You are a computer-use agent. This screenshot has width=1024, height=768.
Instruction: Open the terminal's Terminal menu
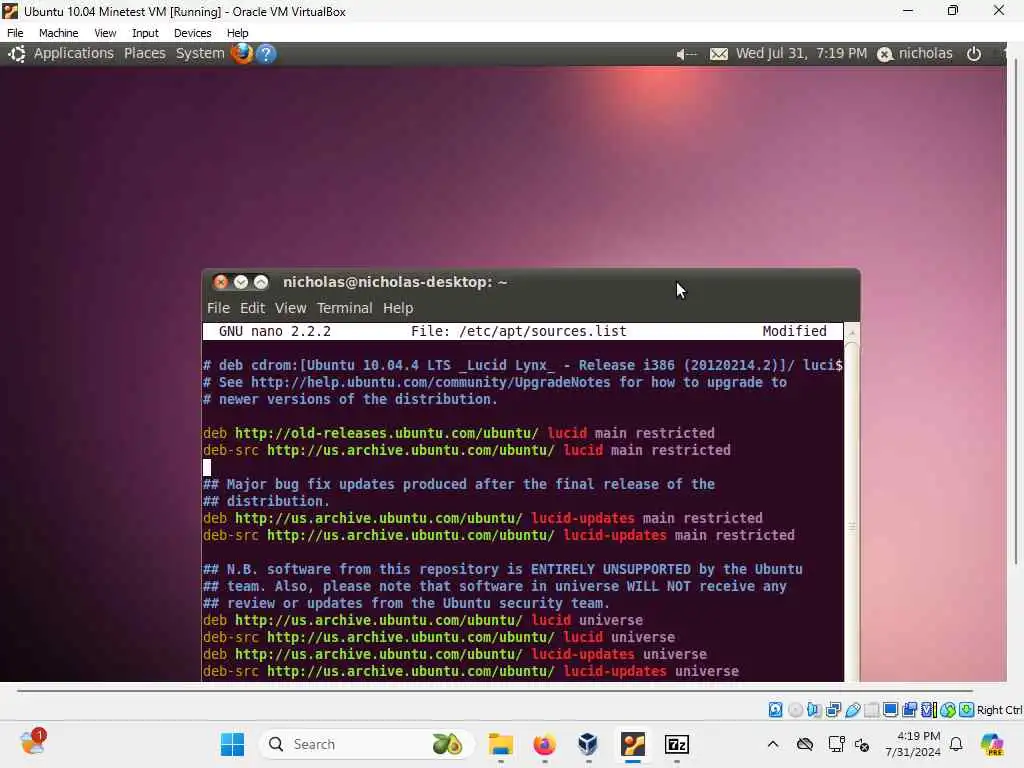point(344,308)
